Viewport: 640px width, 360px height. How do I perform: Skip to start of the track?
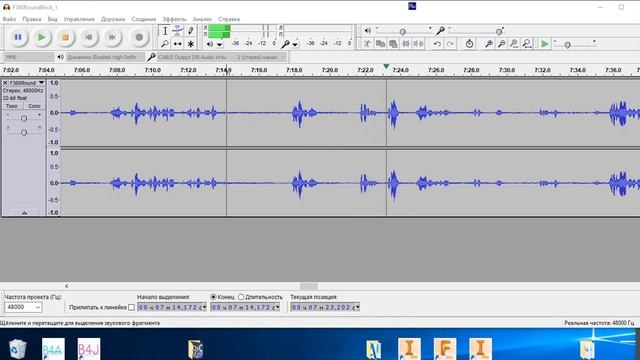point(89,37)
